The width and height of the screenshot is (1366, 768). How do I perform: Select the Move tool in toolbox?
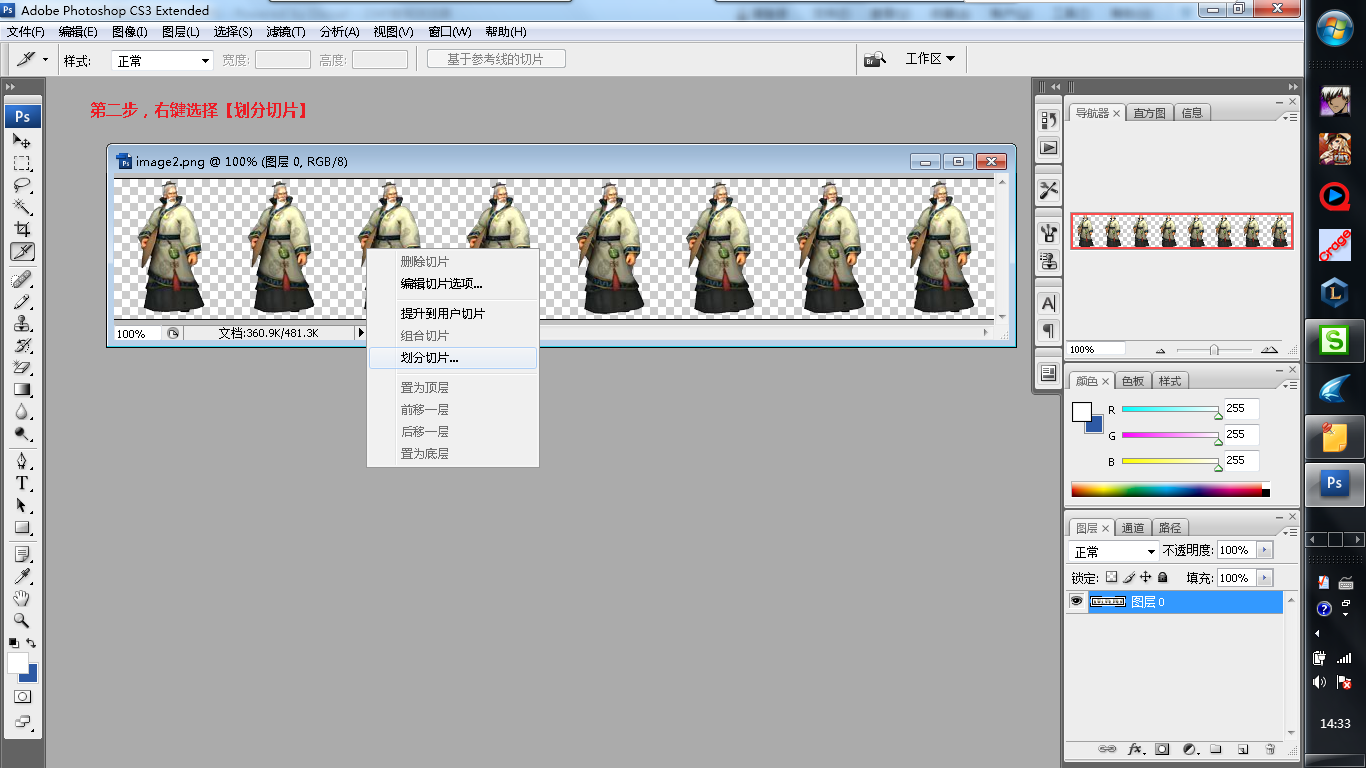(x=22, y=142)
